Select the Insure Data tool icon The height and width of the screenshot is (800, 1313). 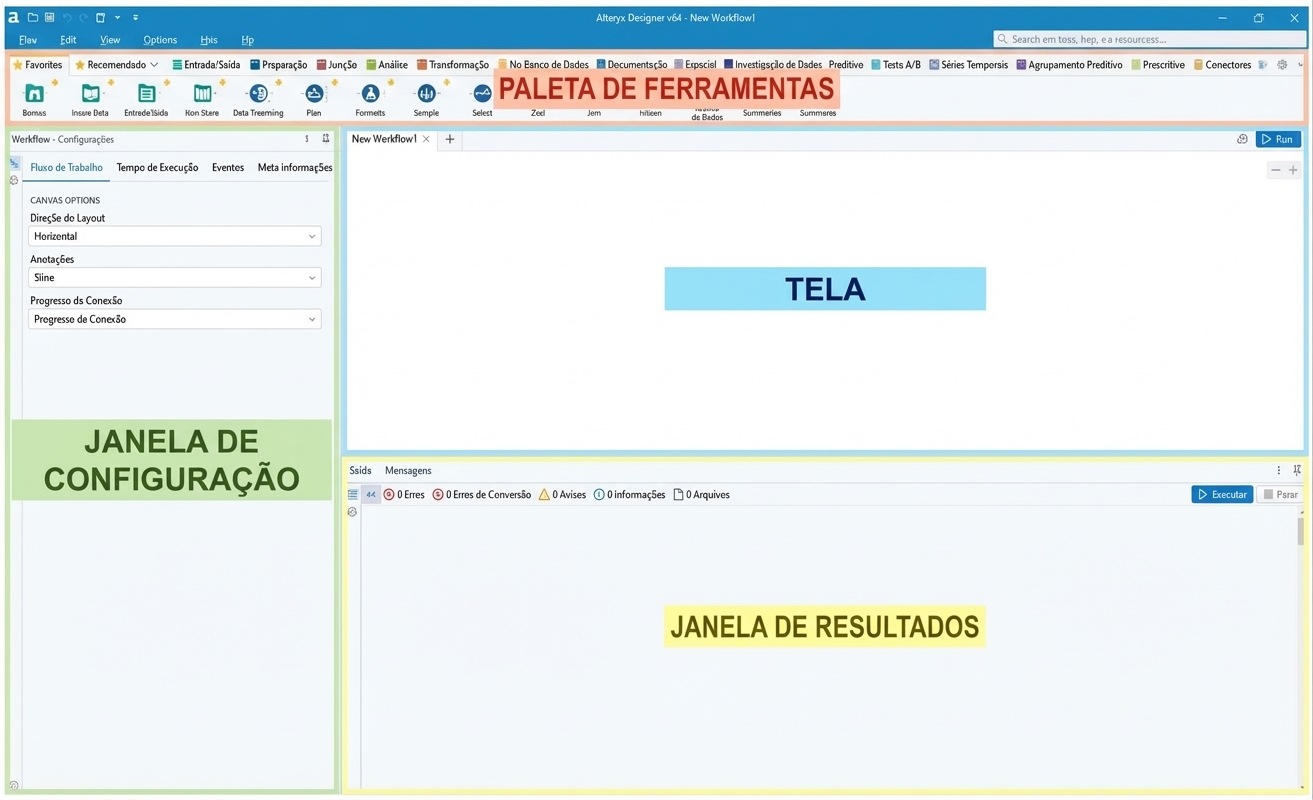coord(90,93)
